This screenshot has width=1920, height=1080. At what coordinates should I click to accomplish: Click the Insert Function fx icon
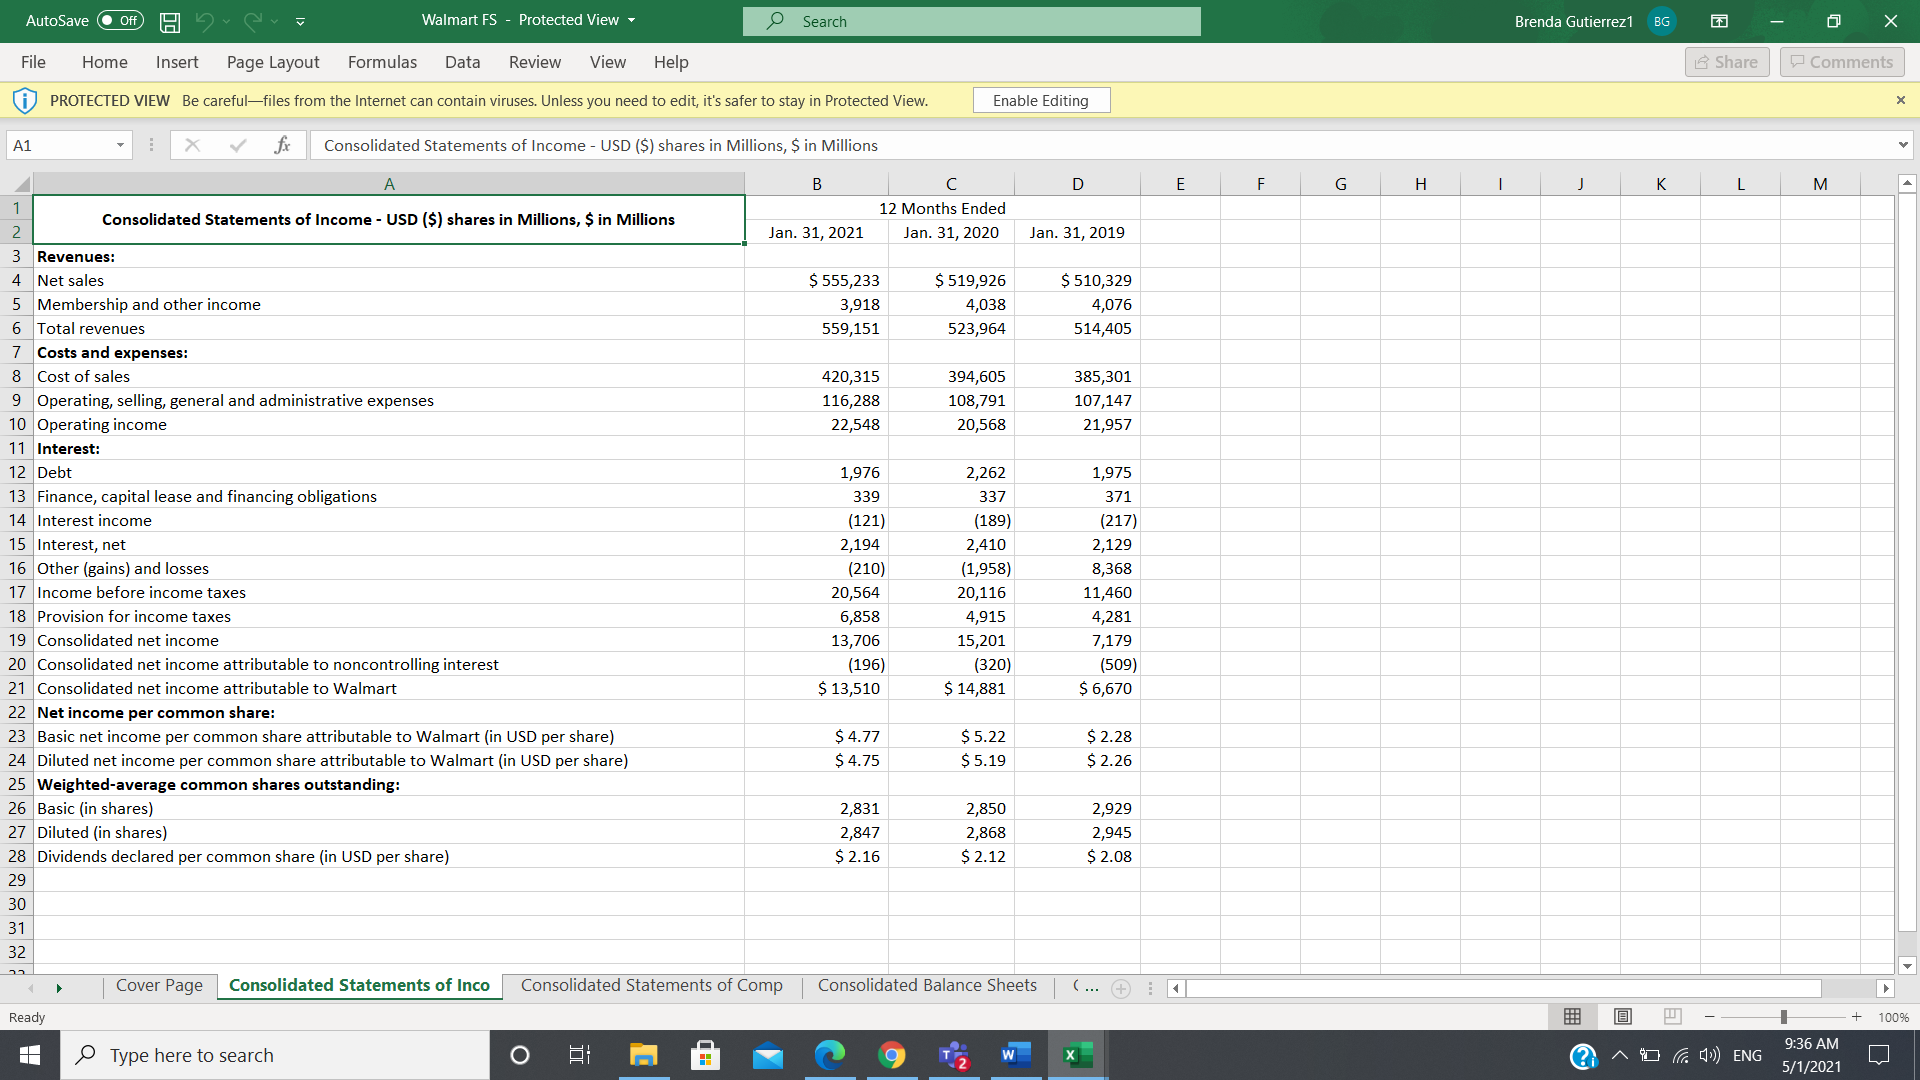(282, 145)
